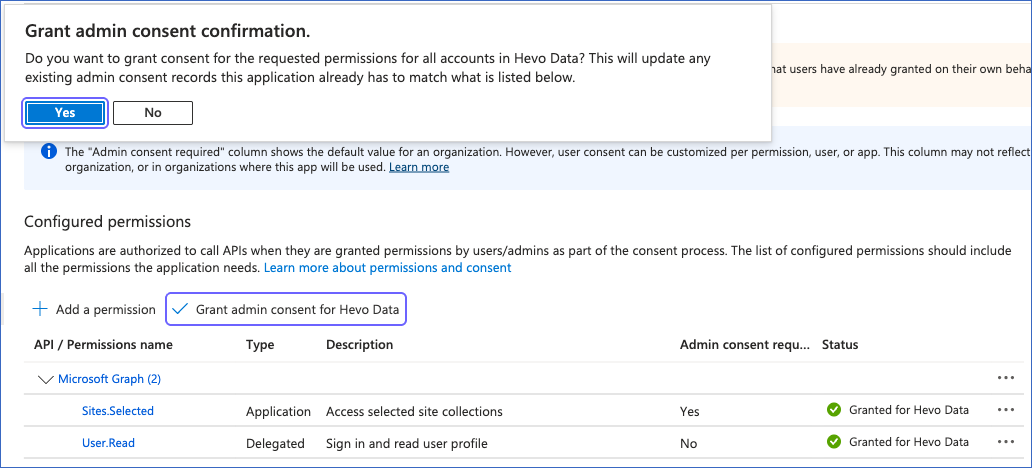Click green granted check icon for User.Read
Viewport: 1032px width, 468px height.
click(834, 441)
